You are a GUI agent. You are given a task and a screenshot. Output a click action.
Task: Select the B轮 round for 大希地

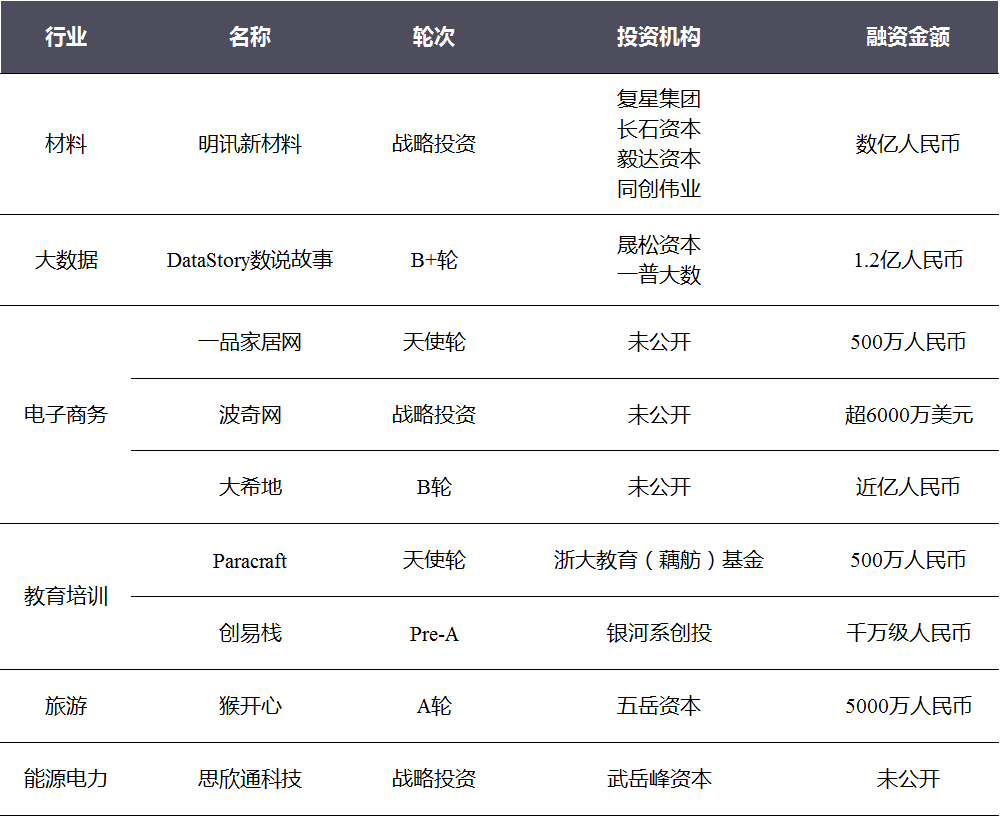coord(434,487)
